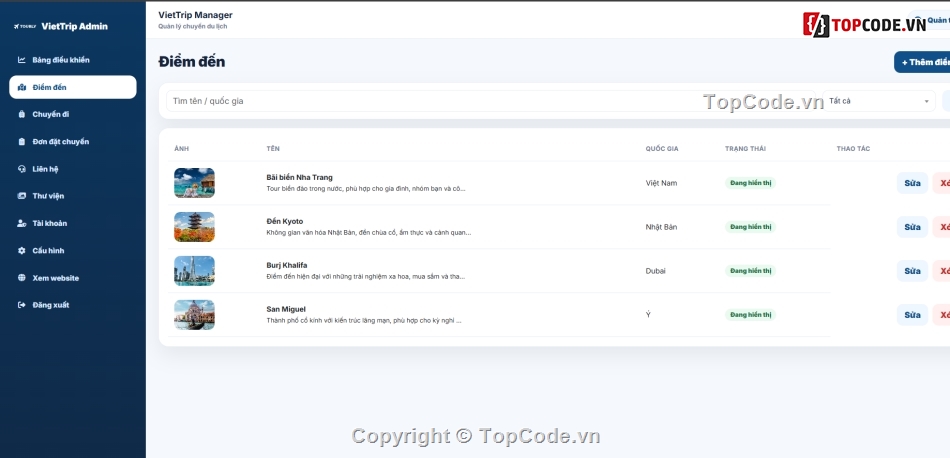
Task: Open the Liên hệ page
Action: point(73,169)
